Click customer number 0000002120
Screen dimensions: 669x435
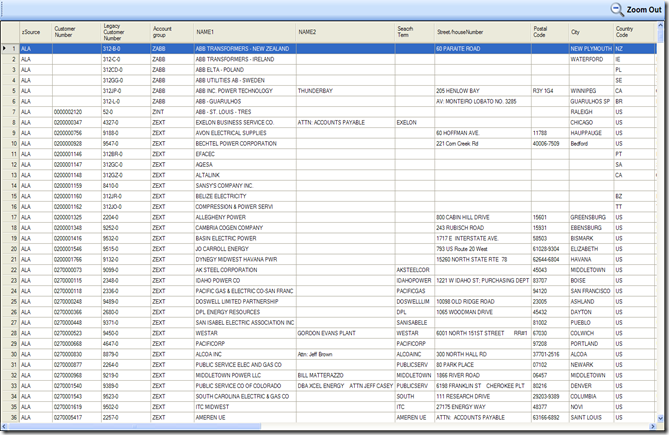(x=77, y=112)
